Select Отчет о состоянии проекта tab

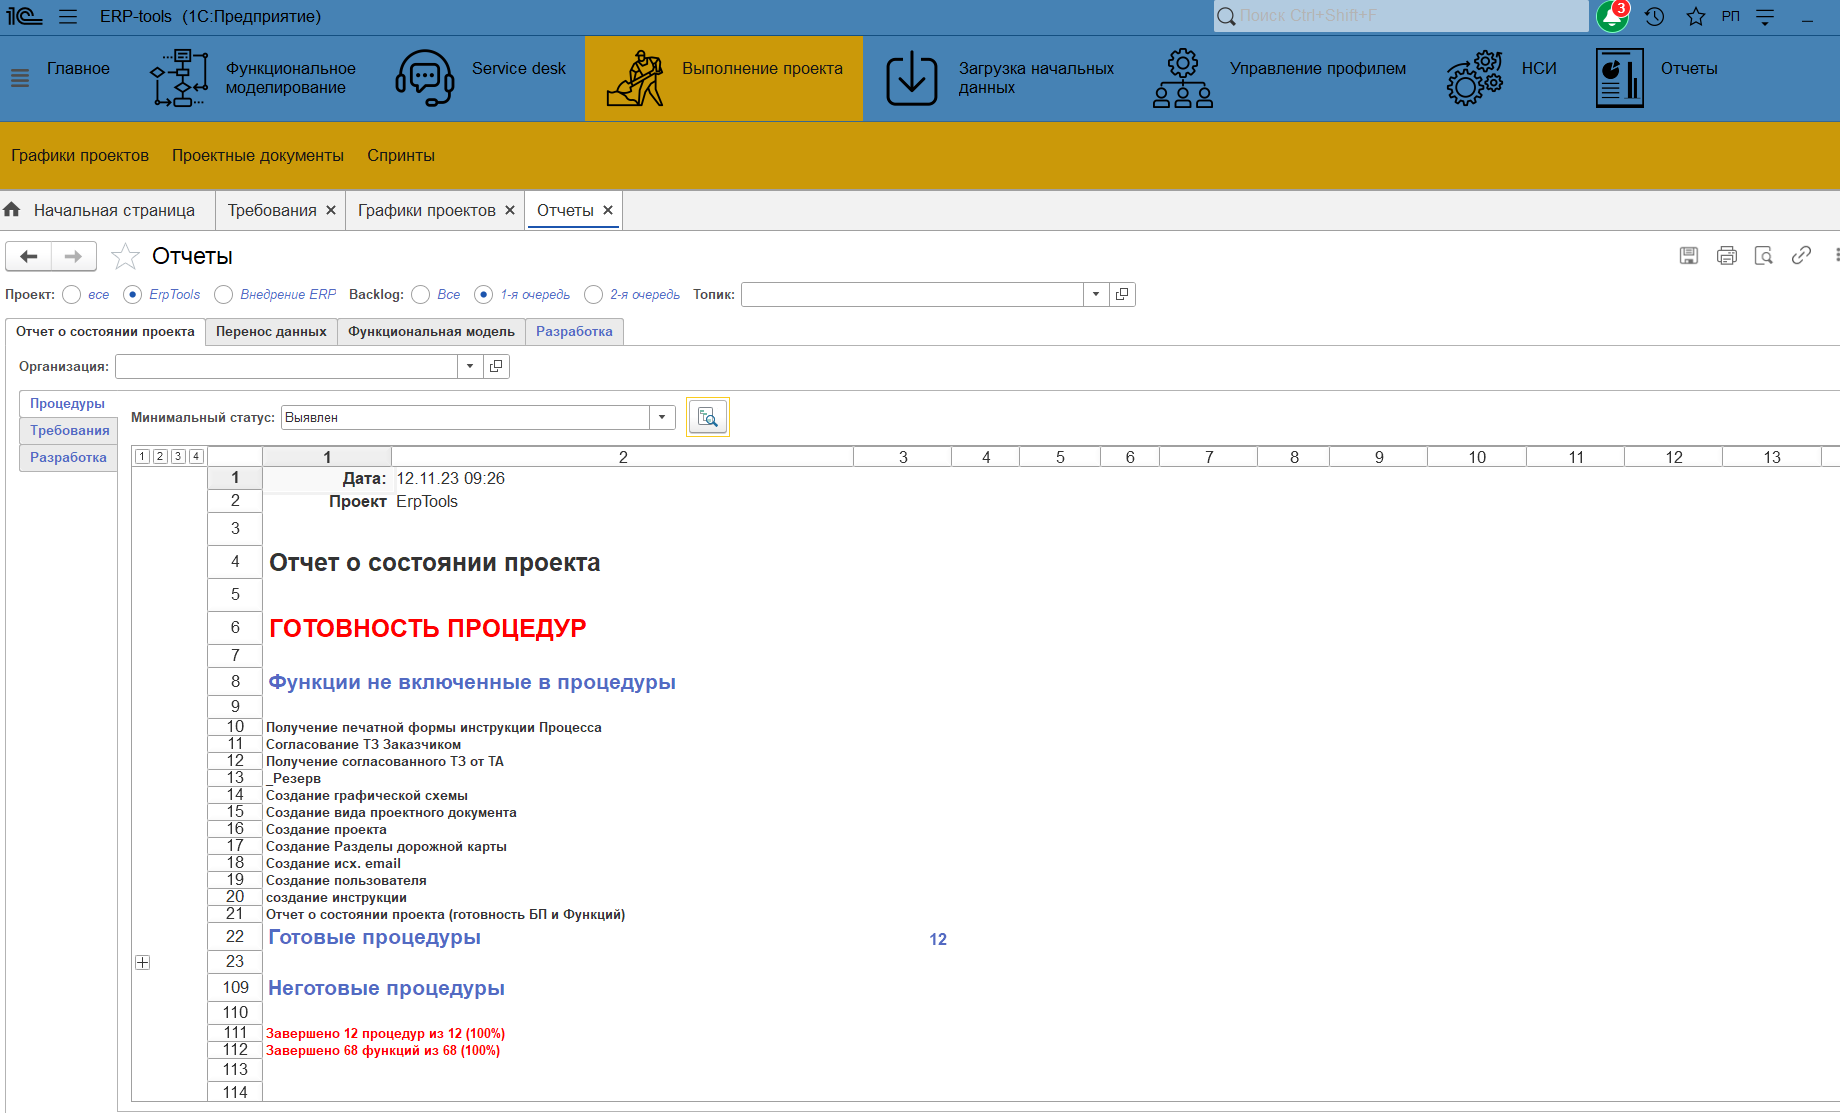click(x=105, y=331)
